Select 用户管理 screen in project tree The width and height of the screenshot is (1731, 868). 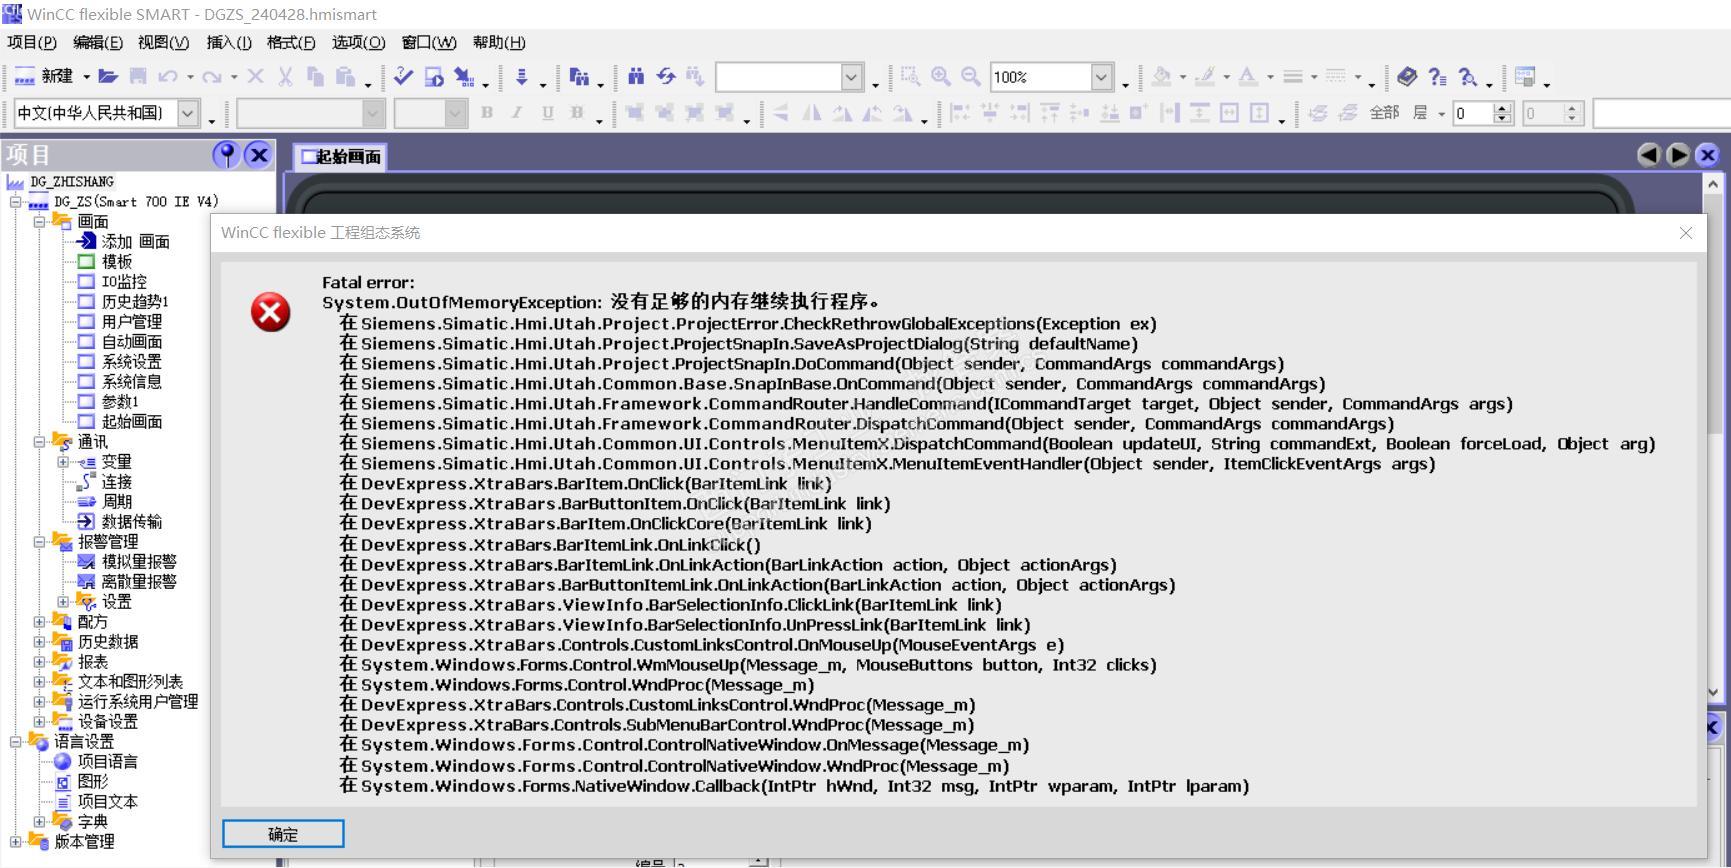[132, 321]
